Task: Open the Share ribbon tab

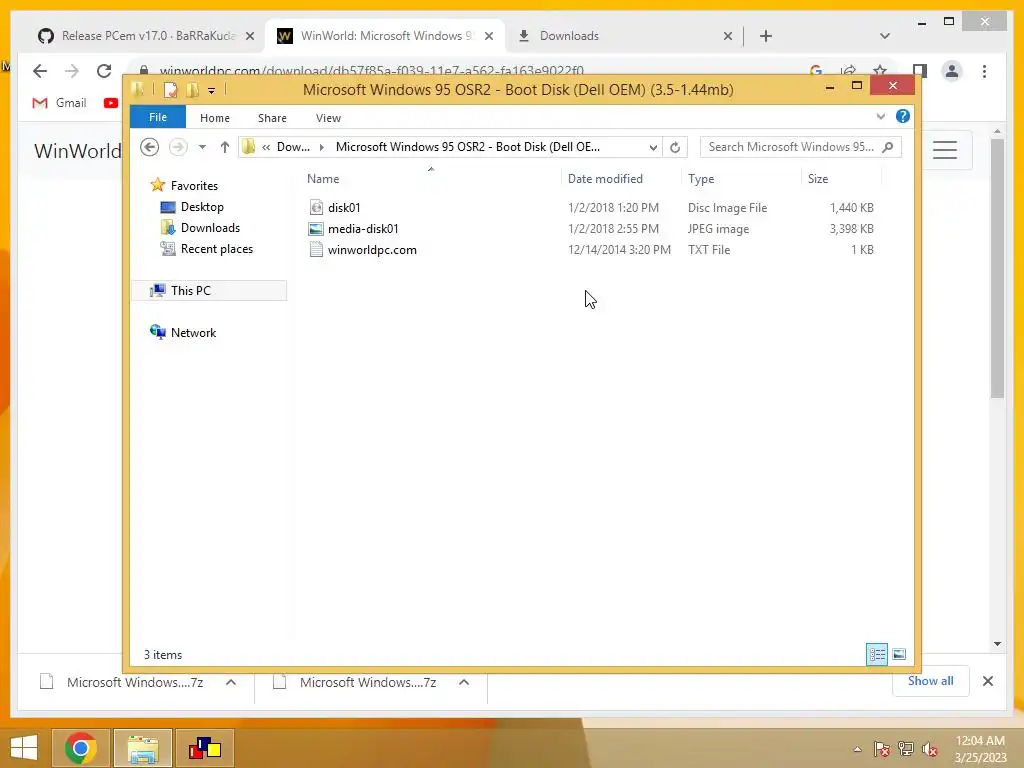Action: point(272,118)
